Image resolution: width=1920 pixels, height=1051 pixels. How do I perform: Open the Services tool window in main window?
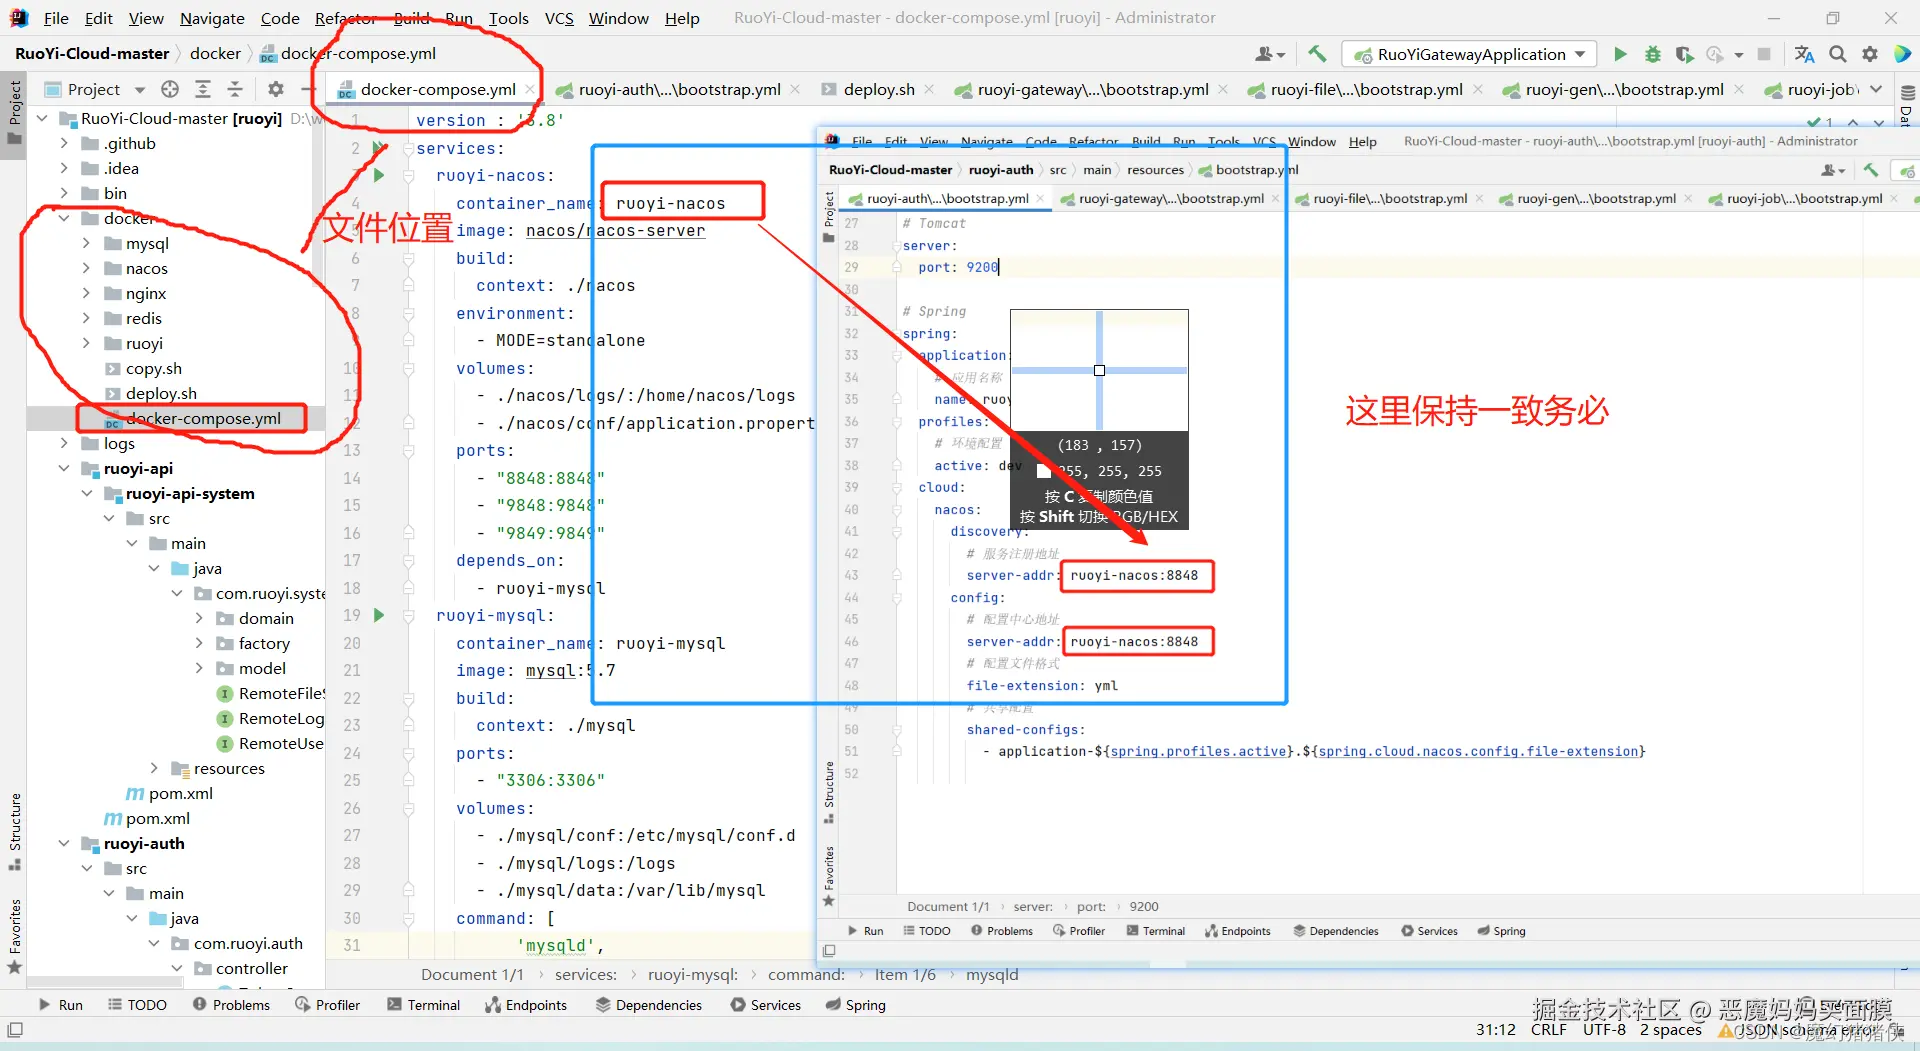coord(765,1005)
